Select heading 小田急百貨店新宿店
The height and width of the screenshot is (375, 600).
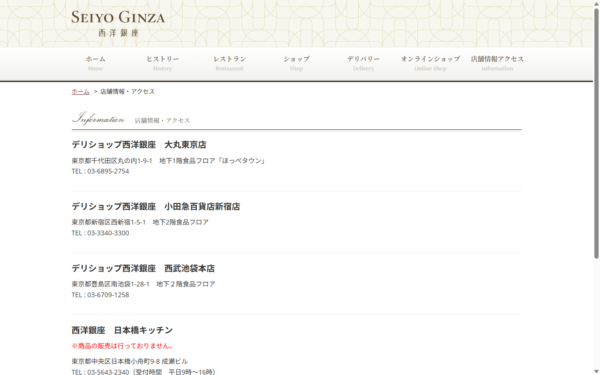click(x=202, y=206)
